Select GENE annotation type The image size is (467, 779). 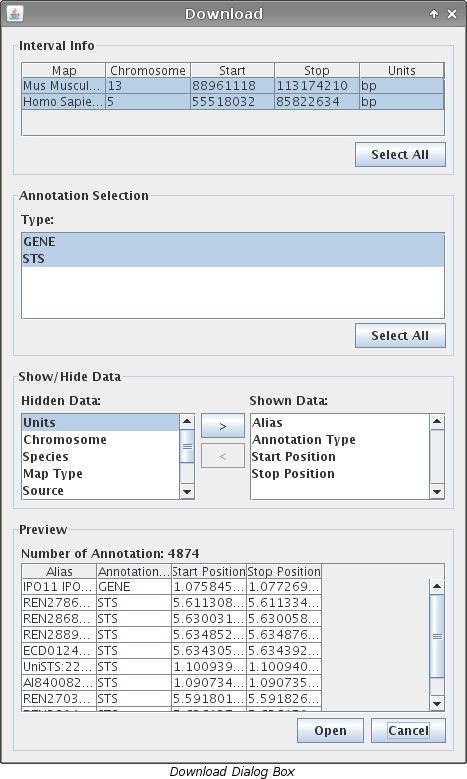coord(233,241)
